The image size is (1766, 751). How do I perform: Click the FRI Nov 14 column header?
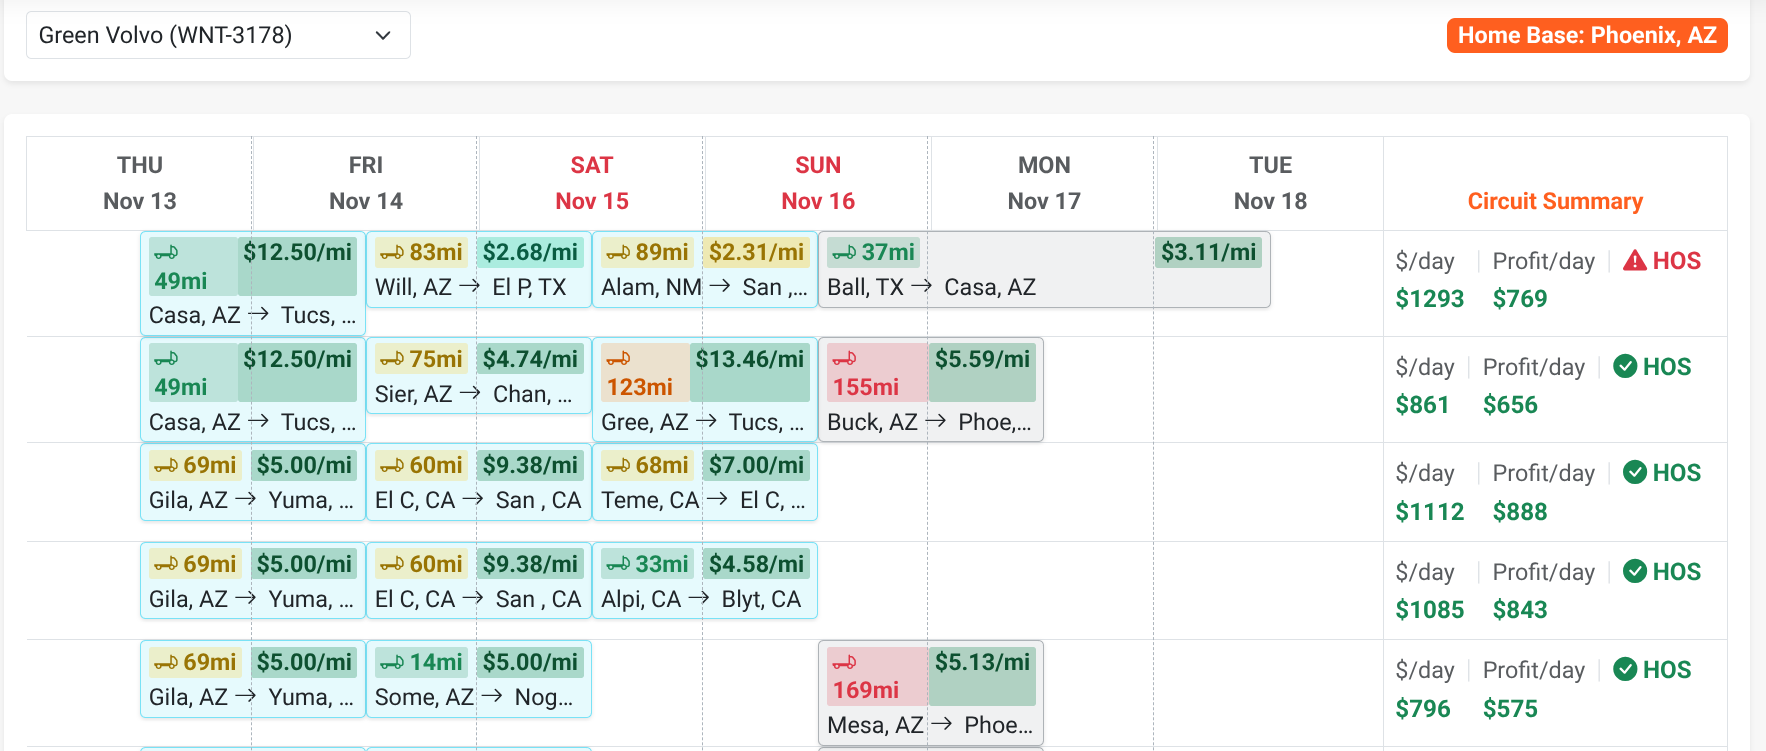pyautogui.click(x=366, y=183)
